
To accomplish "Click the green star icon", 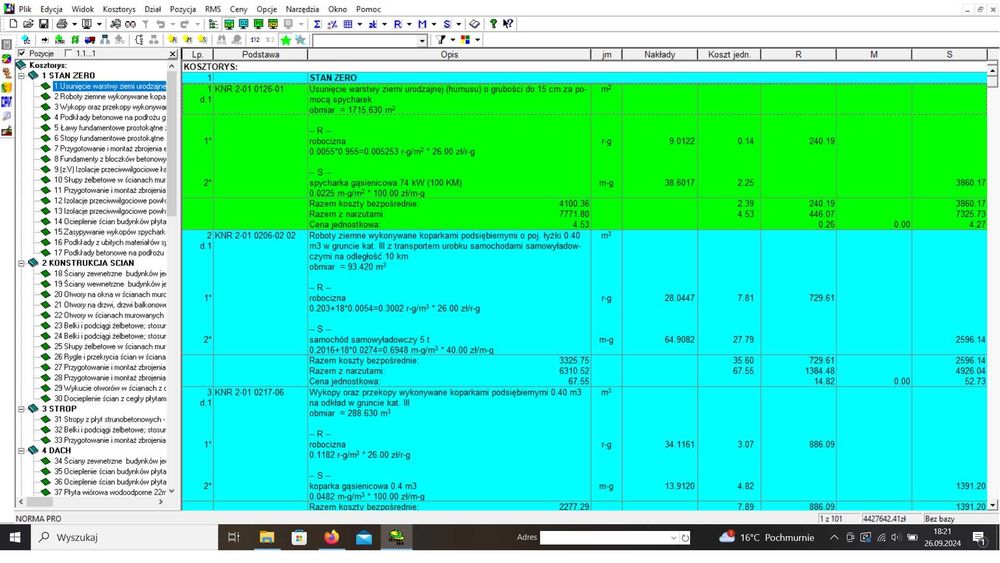I will (x=286, y=40).
